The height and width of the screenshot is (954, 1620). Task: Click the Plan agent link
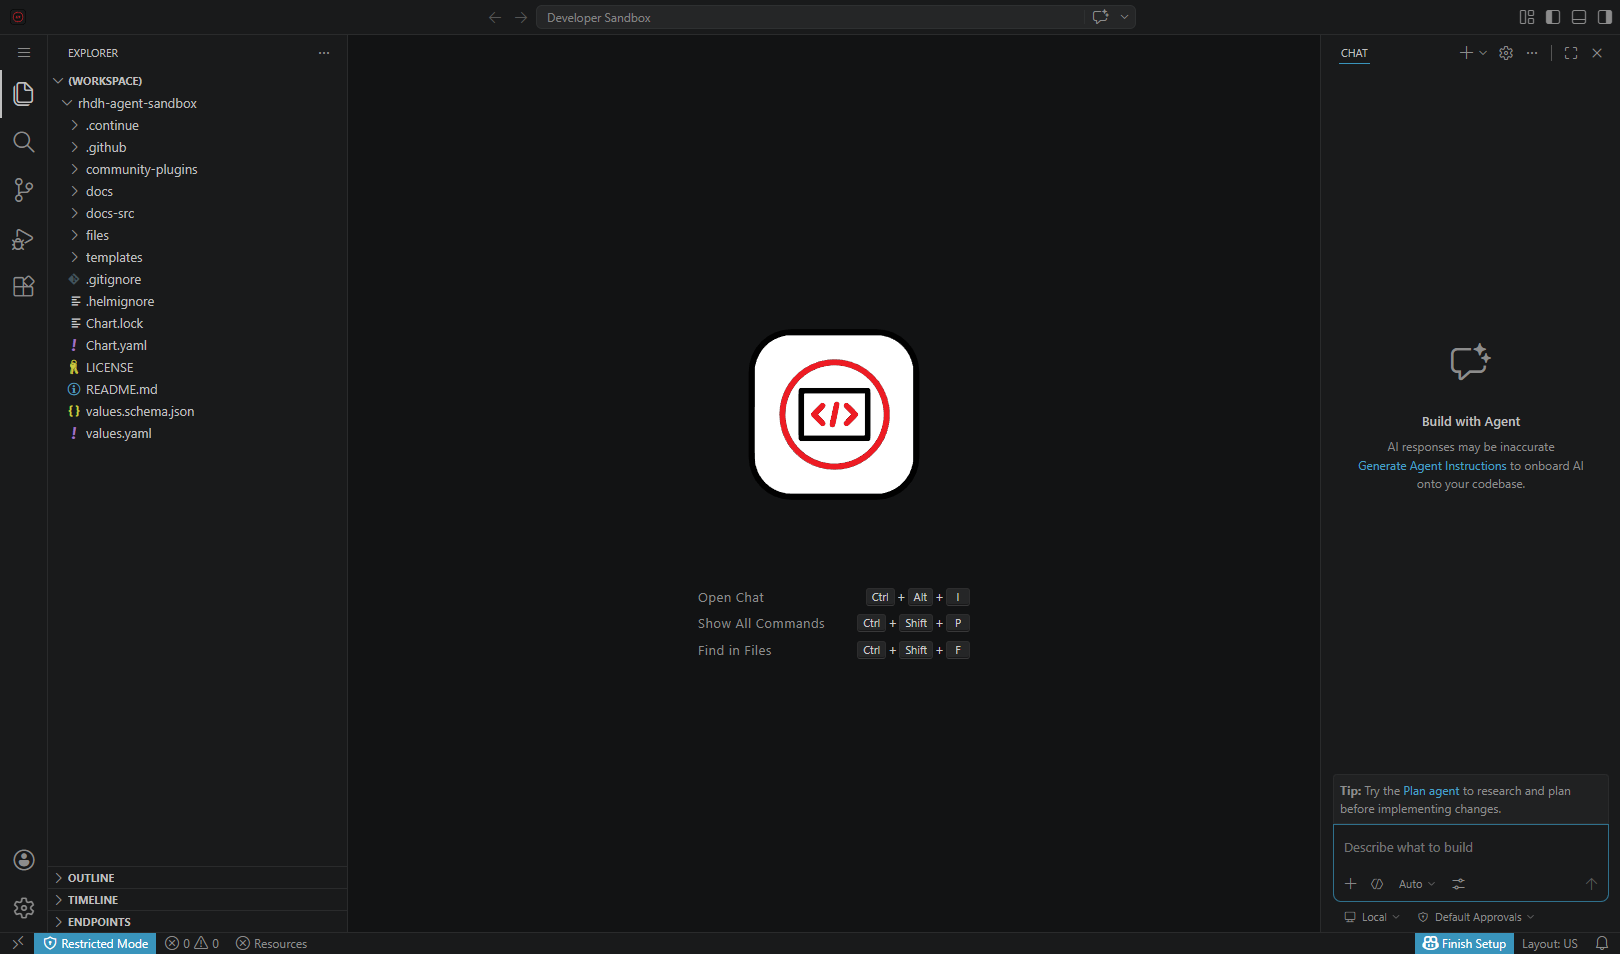tap(1431, 791)
